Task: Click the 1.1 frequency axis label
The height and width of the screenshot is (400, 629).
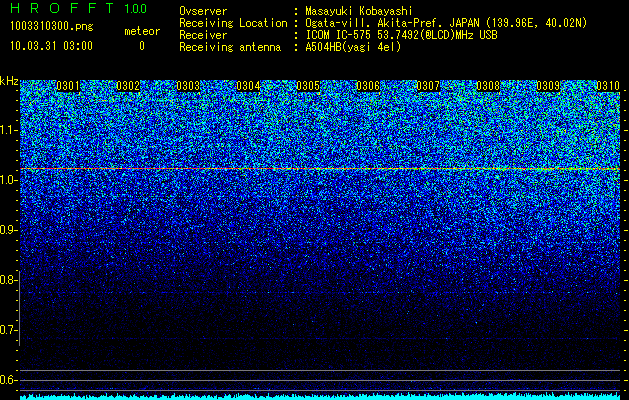Action: 8,131
